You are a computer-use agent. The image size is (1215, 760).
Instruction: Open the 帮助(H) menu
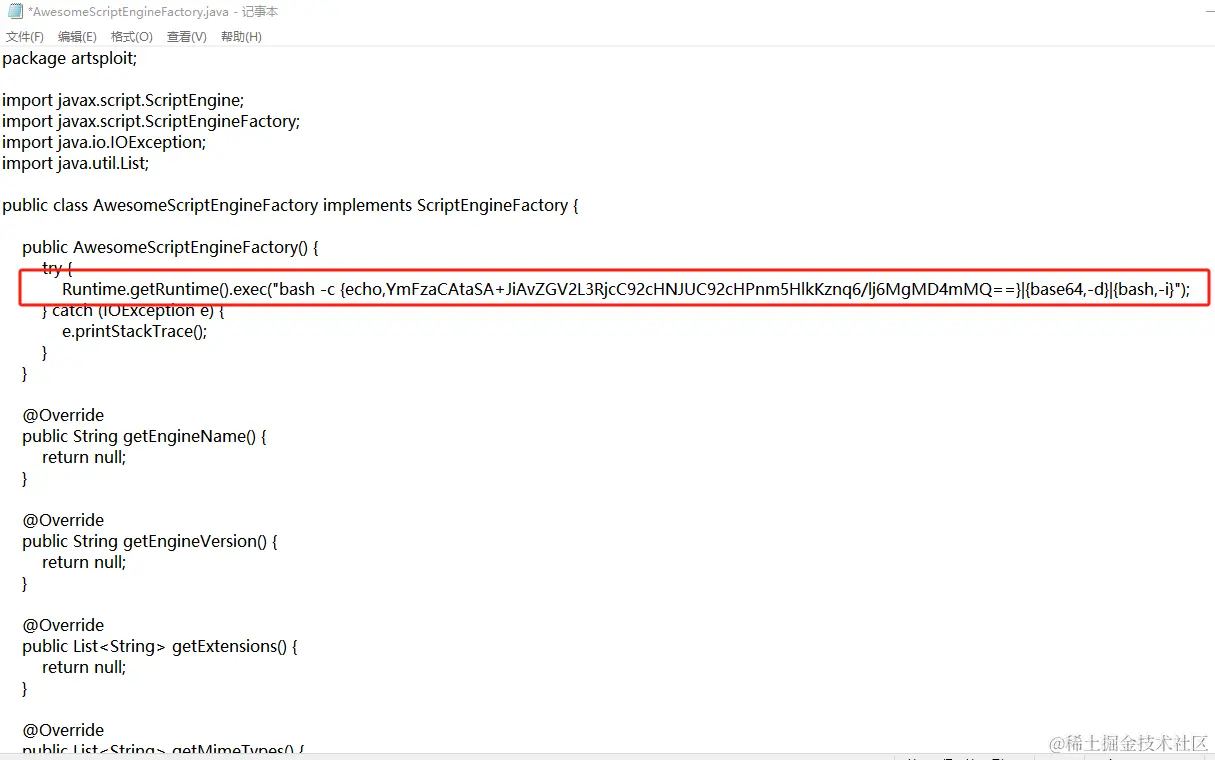pyautogui.click(x=241, y=37)
